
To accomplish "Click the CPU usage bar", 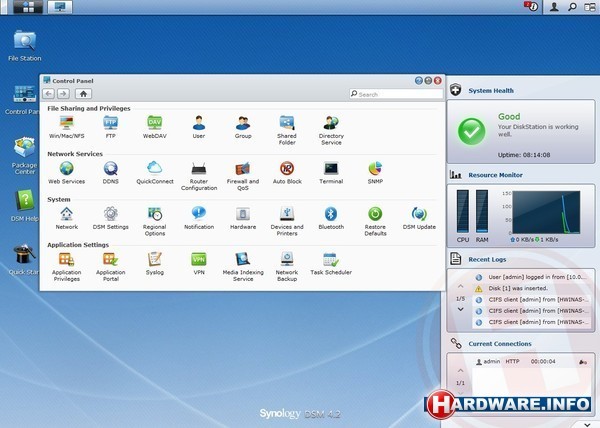I will 463,211.
